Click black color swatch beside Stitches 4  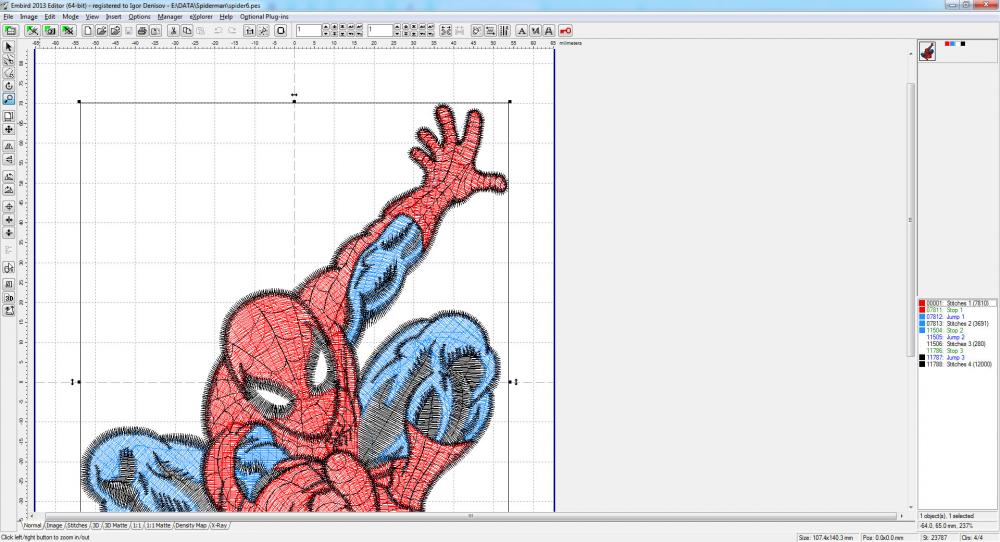click(922, 364)
